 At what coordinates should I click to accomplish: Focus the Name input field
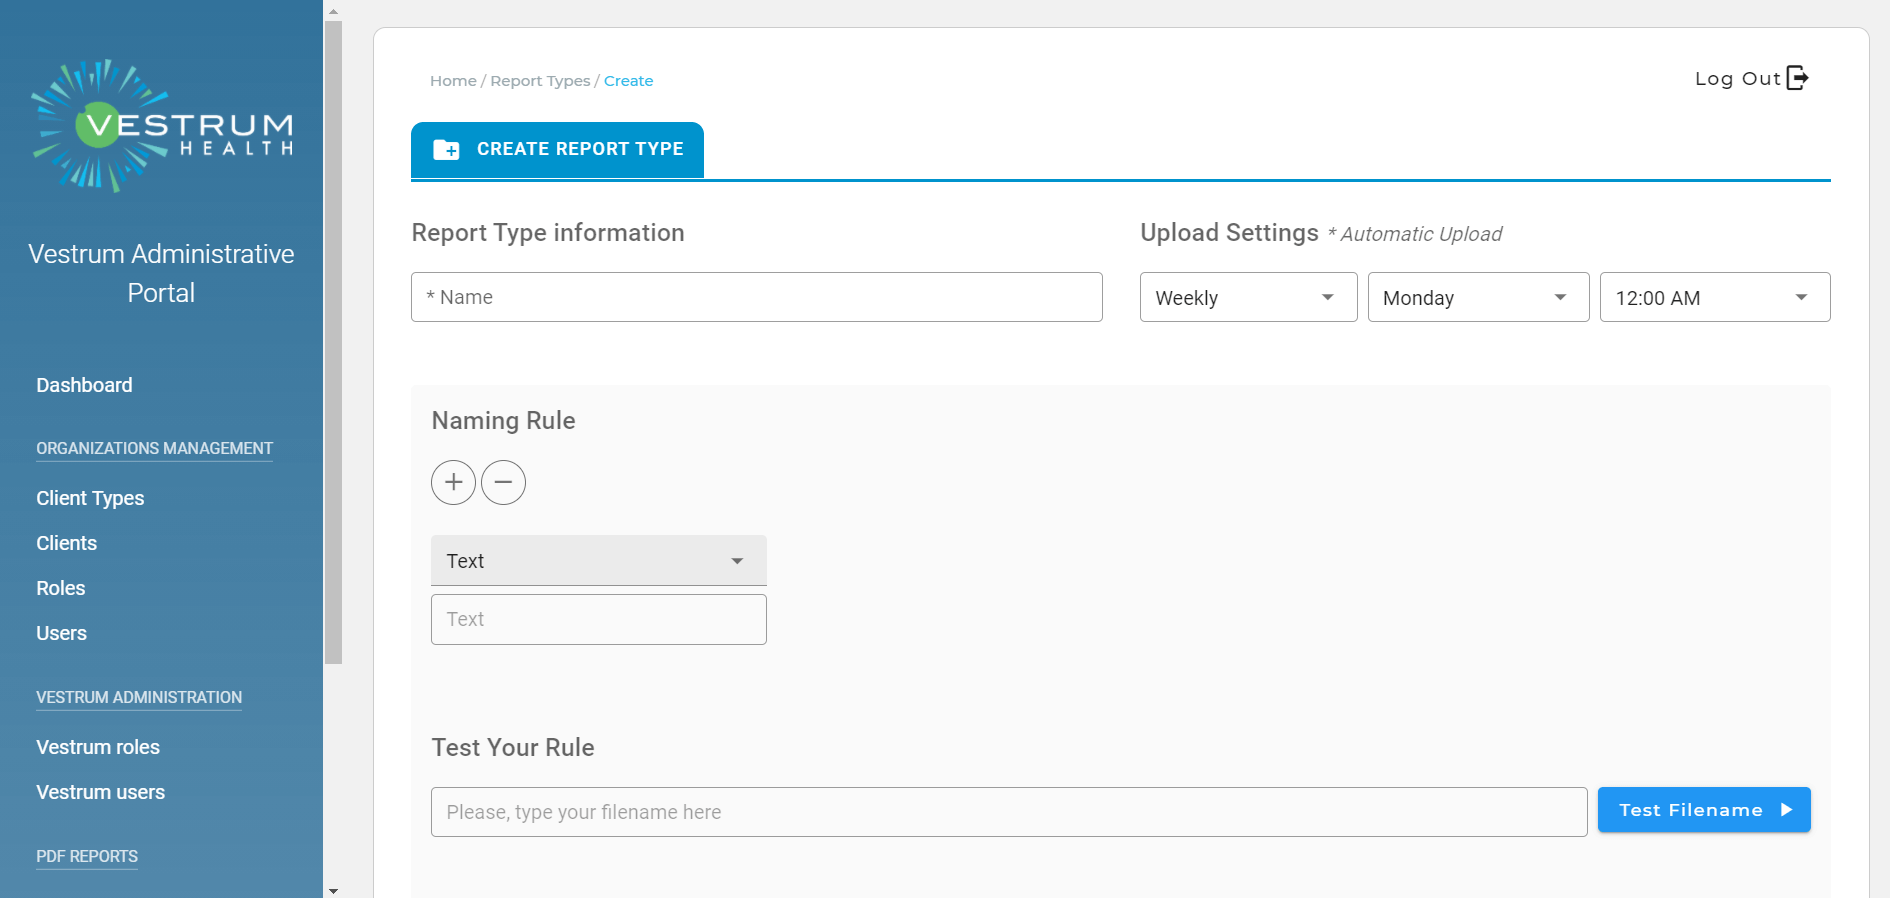coord(756,297)
